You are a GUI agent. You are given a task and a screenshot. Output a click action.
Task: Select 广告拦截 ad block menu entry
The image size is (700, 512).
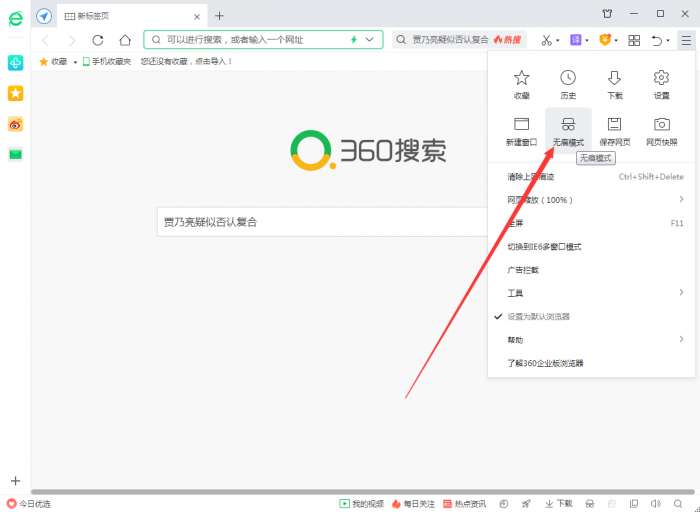click(x=592, y=270)
